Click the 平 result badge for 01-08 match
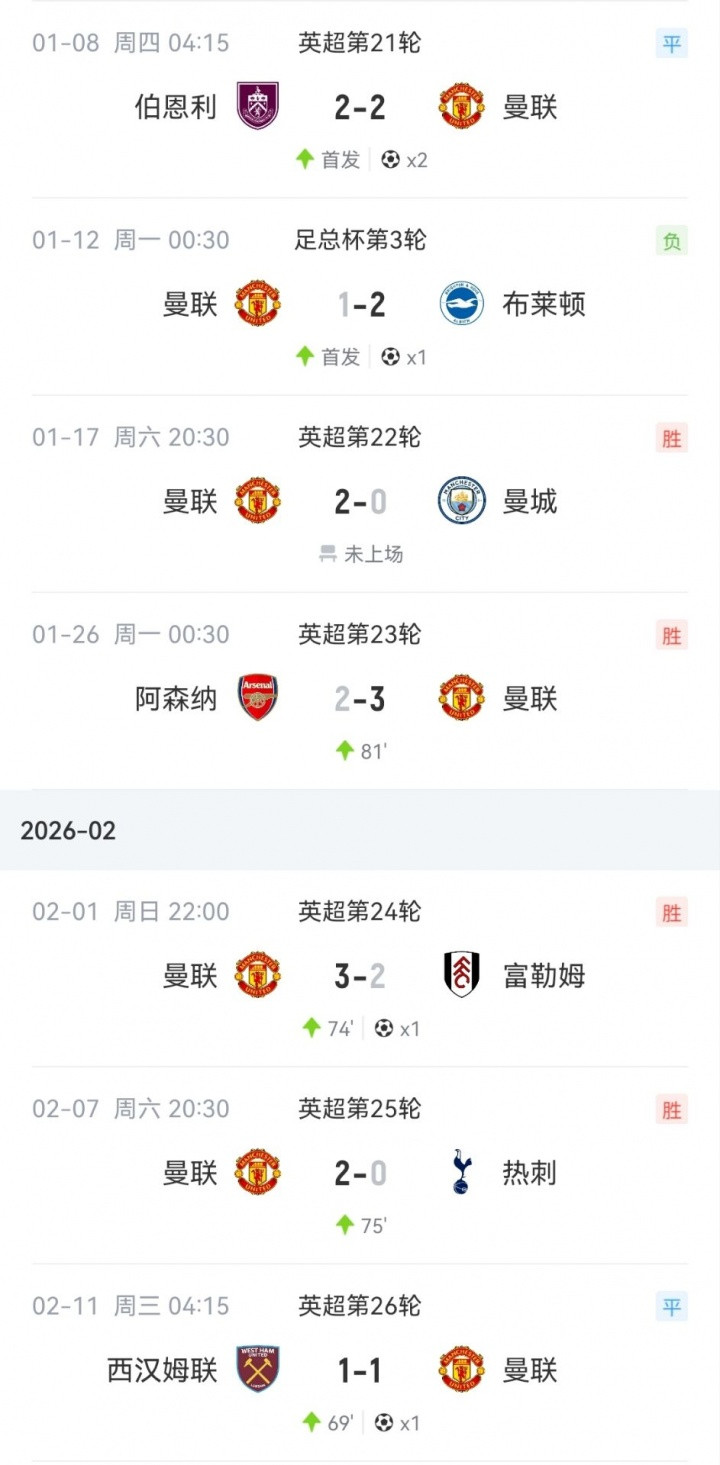 pyautogui.click(x=672, y=44)
